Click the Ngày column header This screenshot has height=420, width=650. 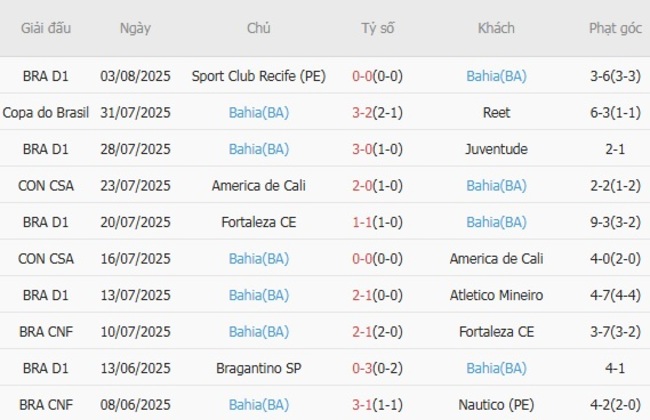135,29
